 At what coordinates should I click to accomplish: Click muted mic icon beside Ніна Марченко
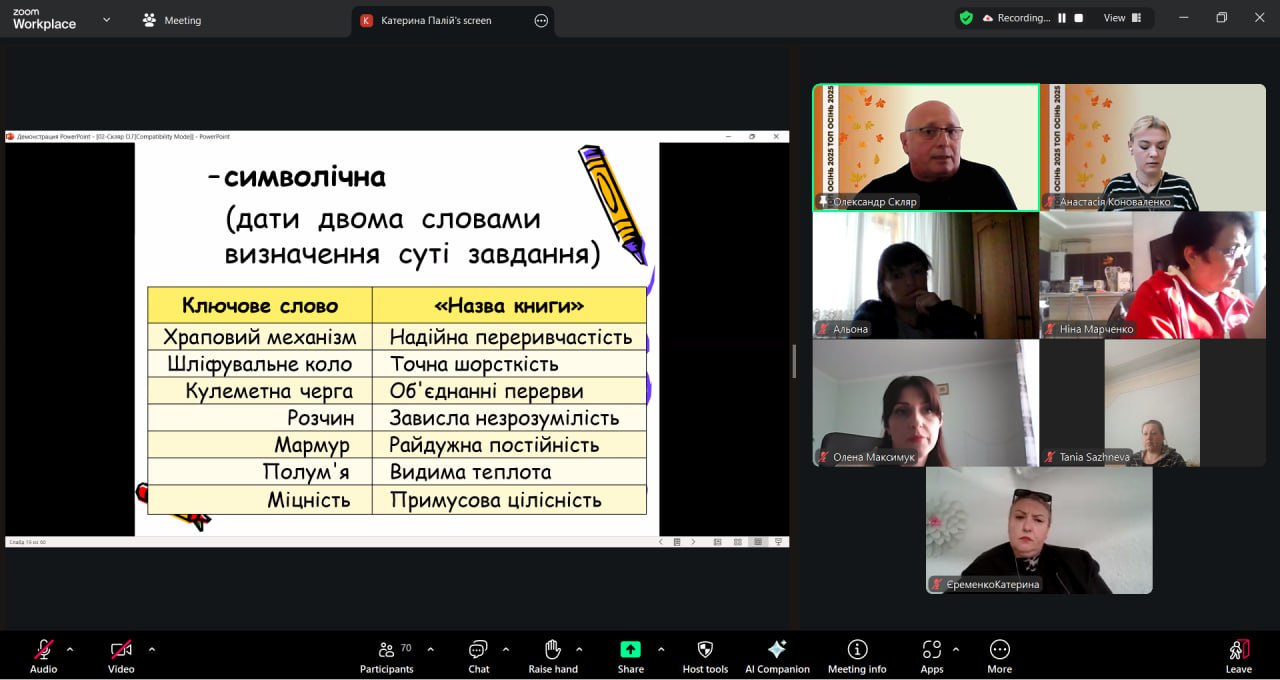click(1050, 329)
